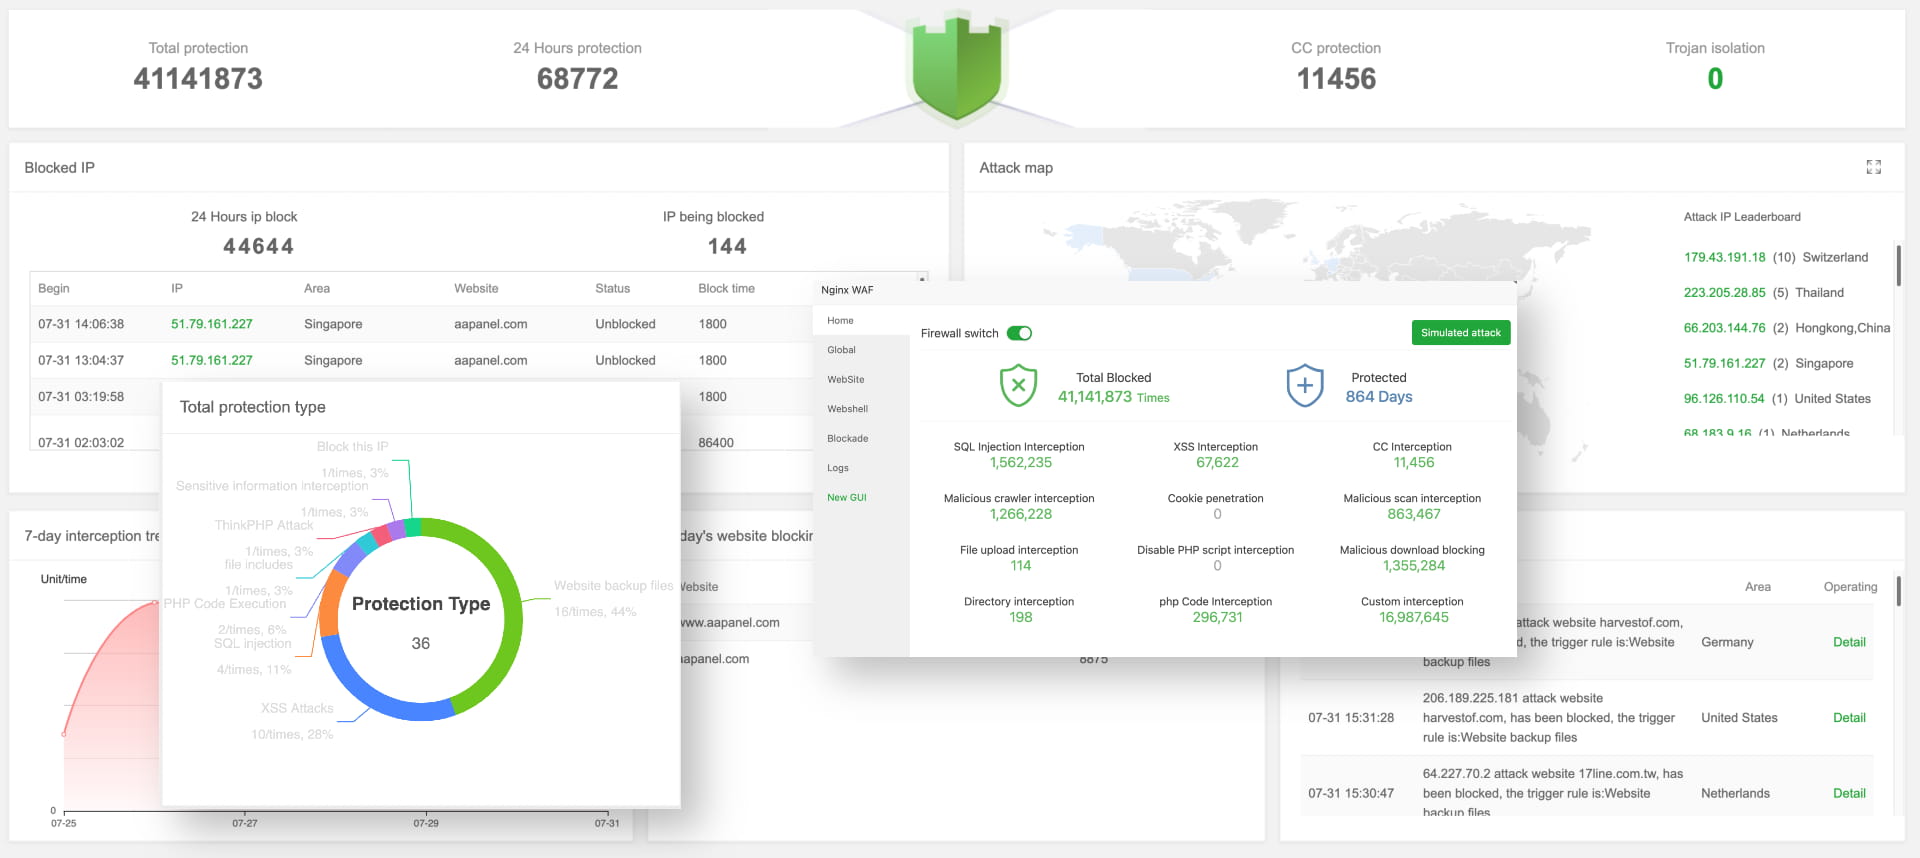The width and height of the screenshot is (1920, 858).
Task: Select Global in the WAF sidebar
Action: coord(841,350)
